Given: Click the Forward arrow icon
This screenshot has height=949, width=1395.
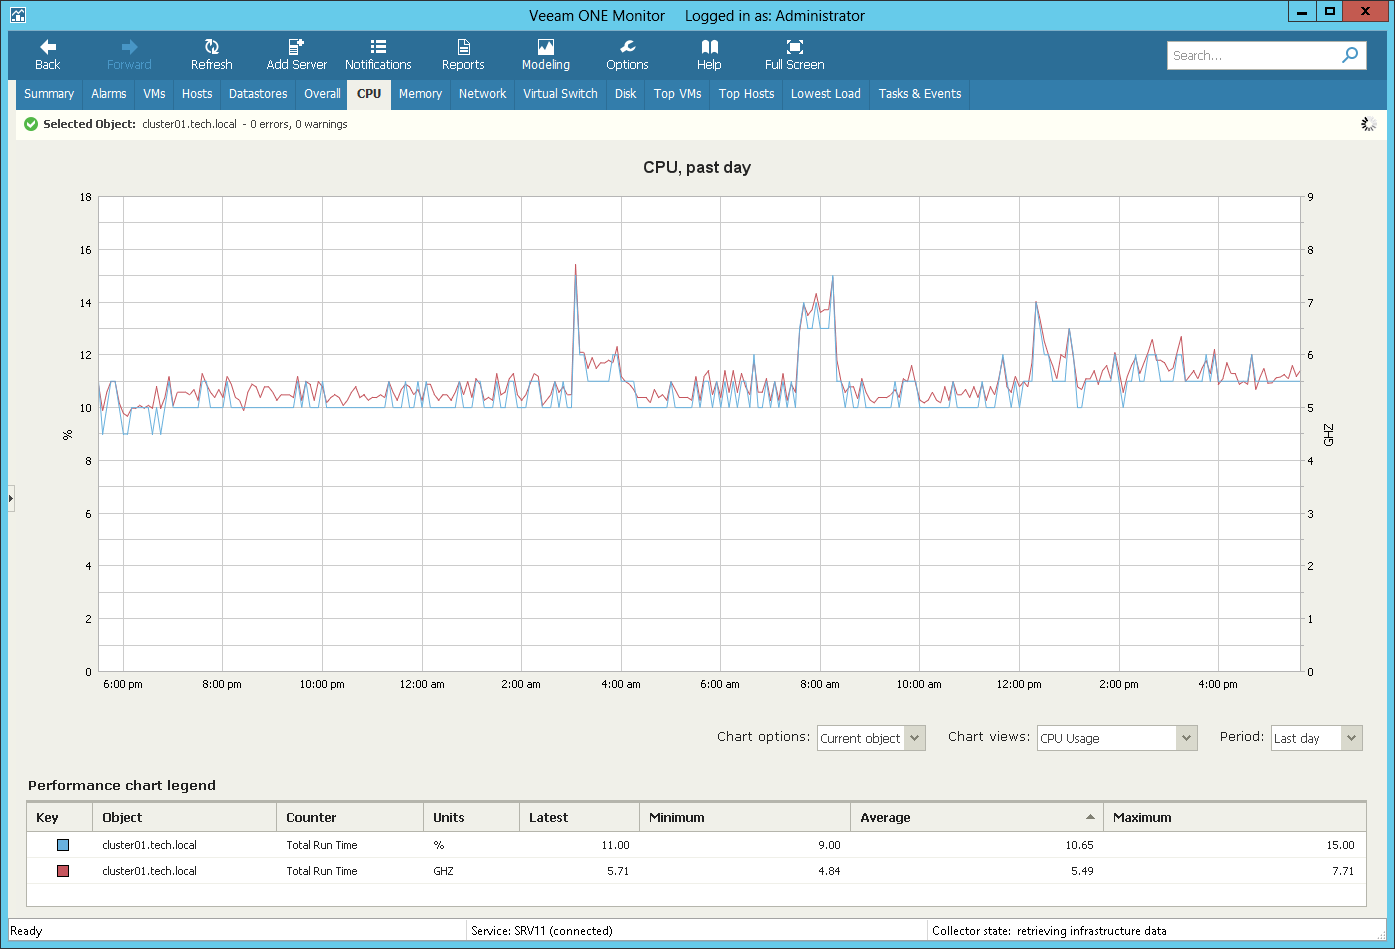Looking at the screenshot, I should [x=129, y=47].
